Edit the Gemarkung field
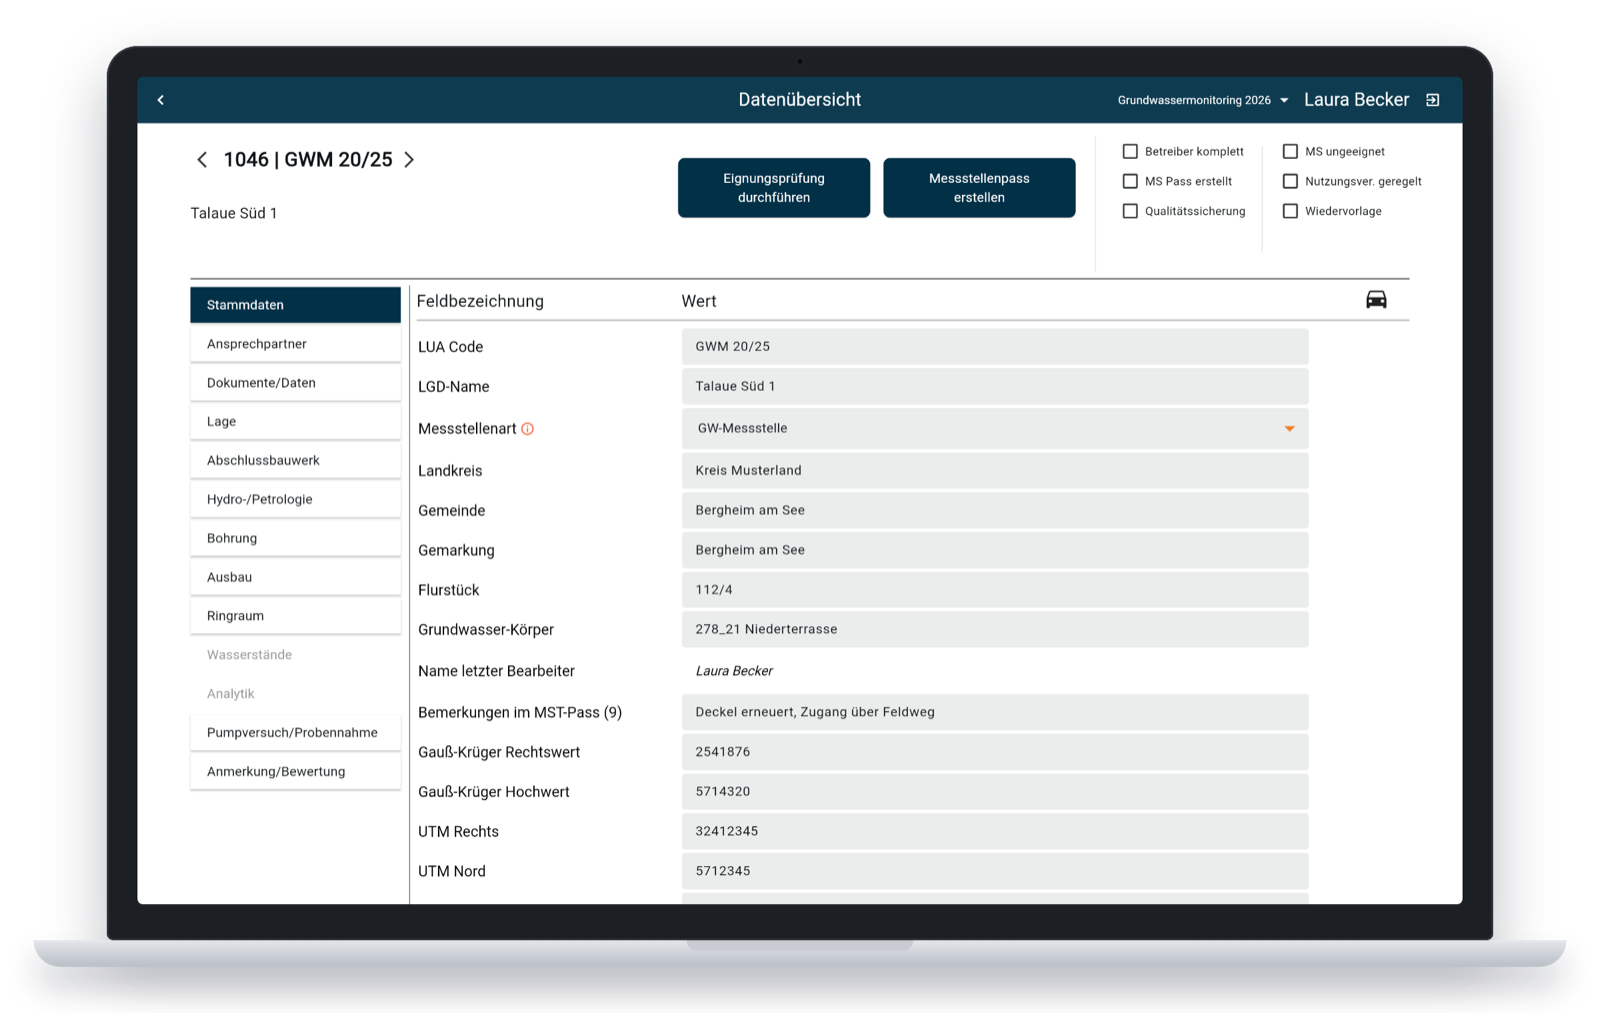The image size is (1600, 1013). tap(995, 551)
